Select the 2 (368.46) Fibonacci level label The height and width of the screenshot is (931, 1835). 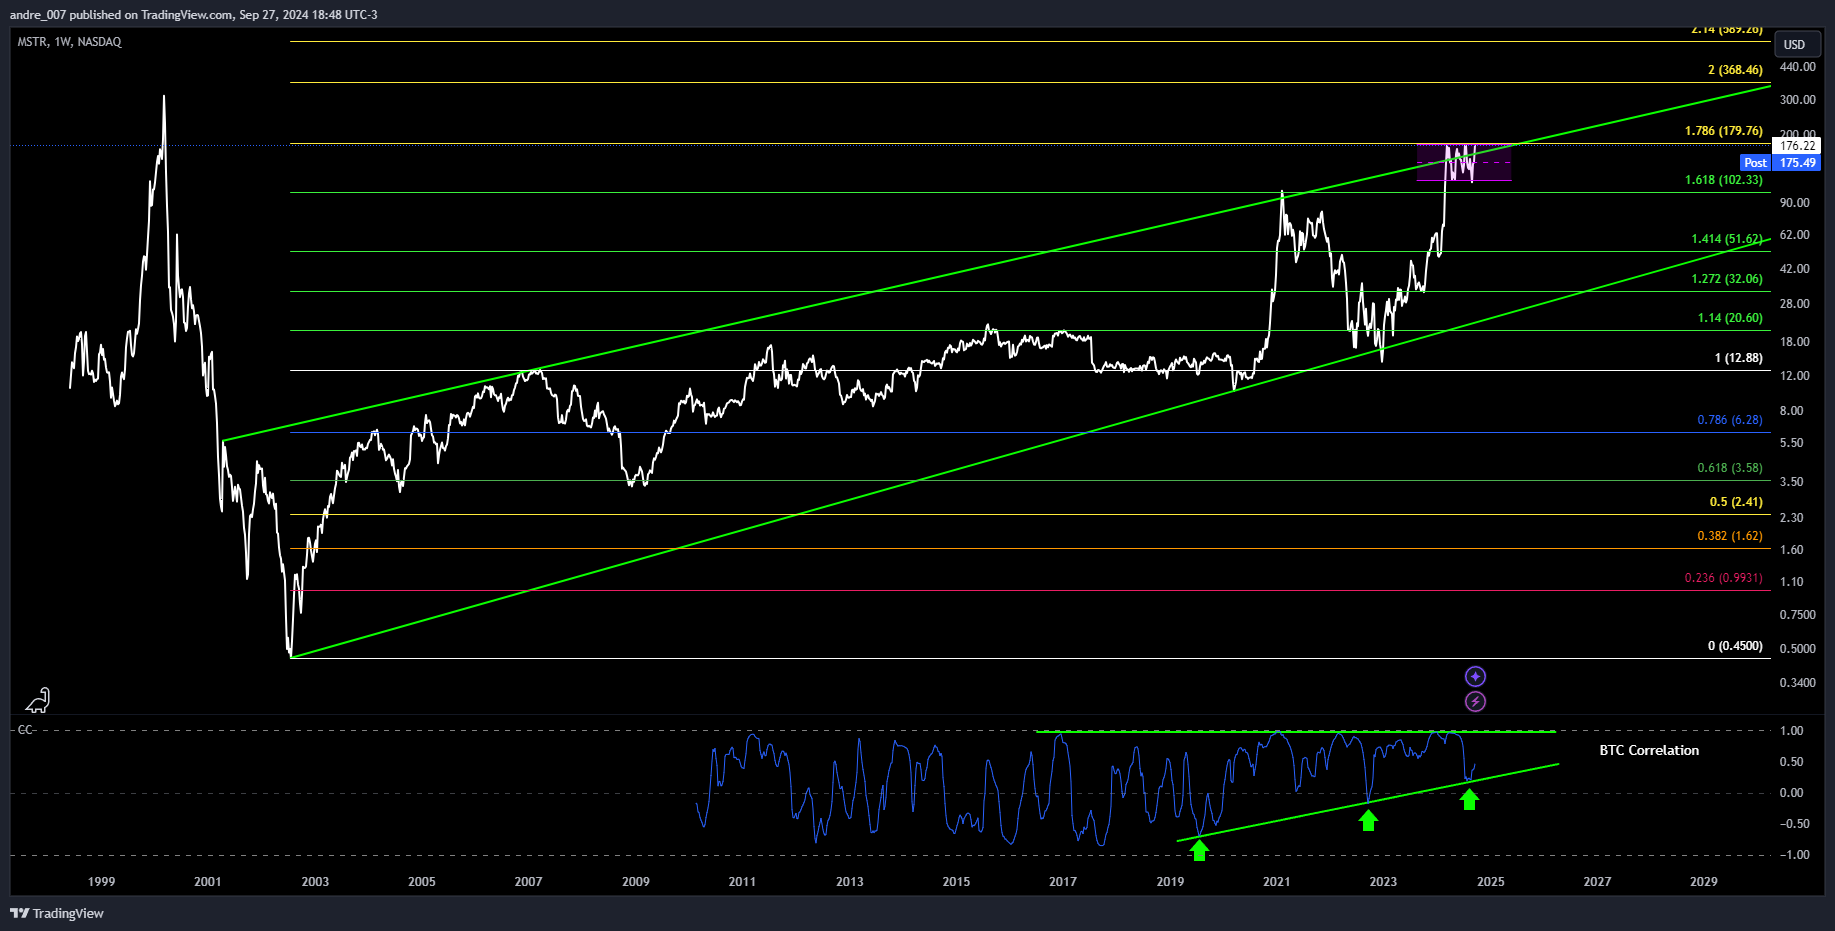tap(1735, 70)
